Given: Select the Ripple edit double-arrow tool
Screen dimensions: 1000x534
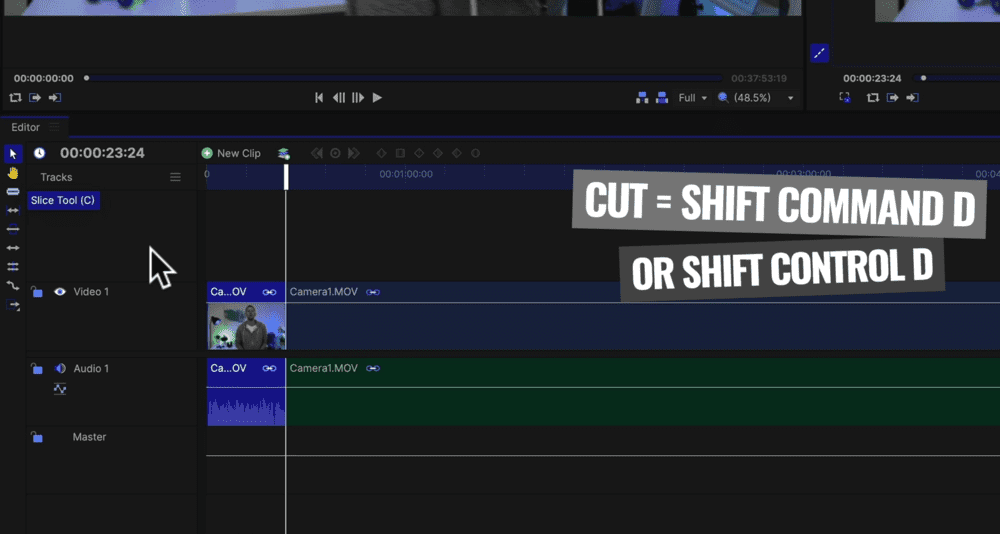Looking at the screenshot, I should coord(13,248).
